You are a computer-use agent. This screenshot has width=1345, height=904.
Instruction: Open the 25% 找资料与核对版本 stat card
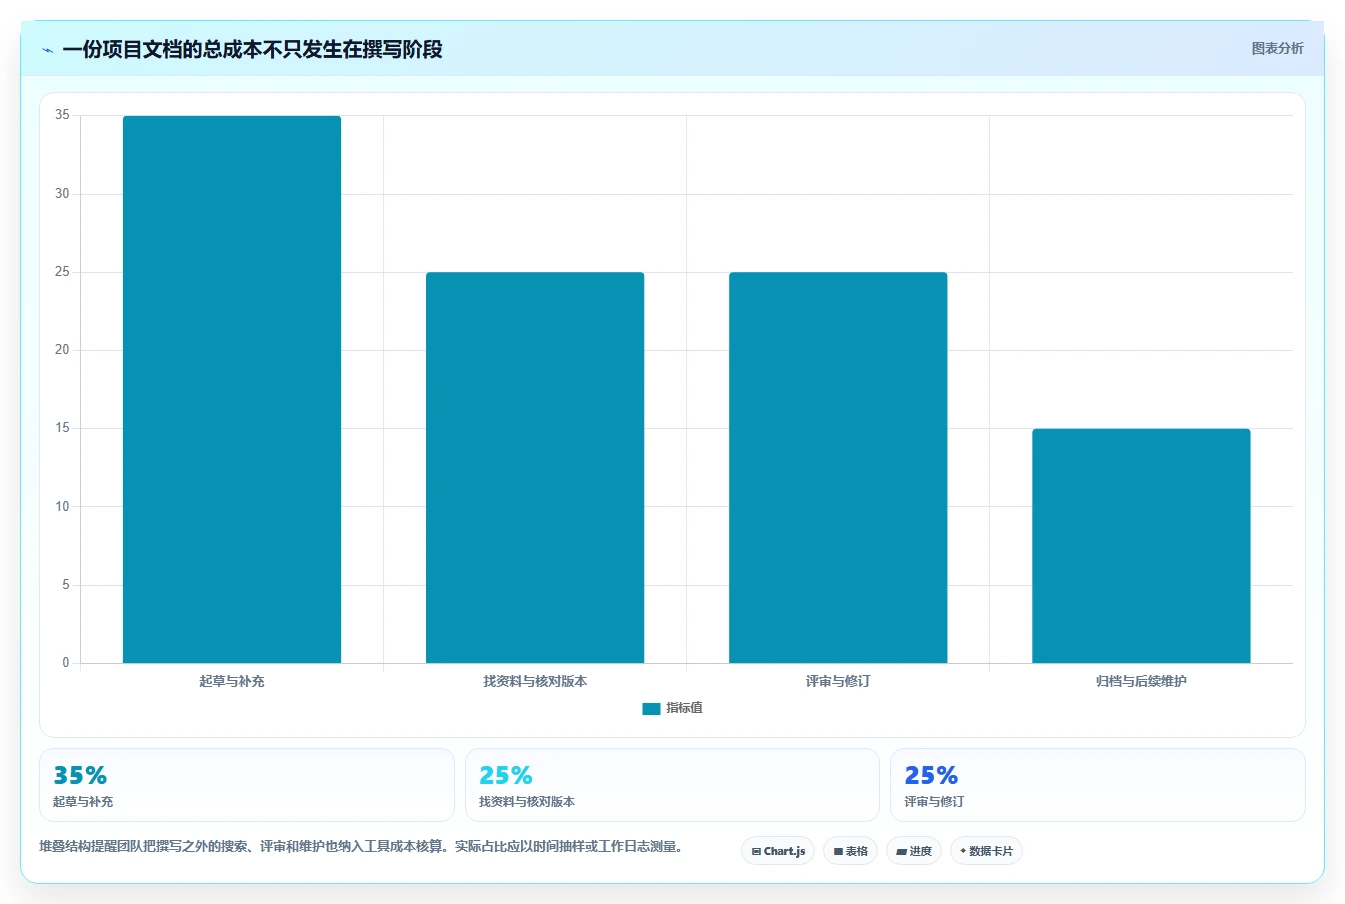(672, 785)
